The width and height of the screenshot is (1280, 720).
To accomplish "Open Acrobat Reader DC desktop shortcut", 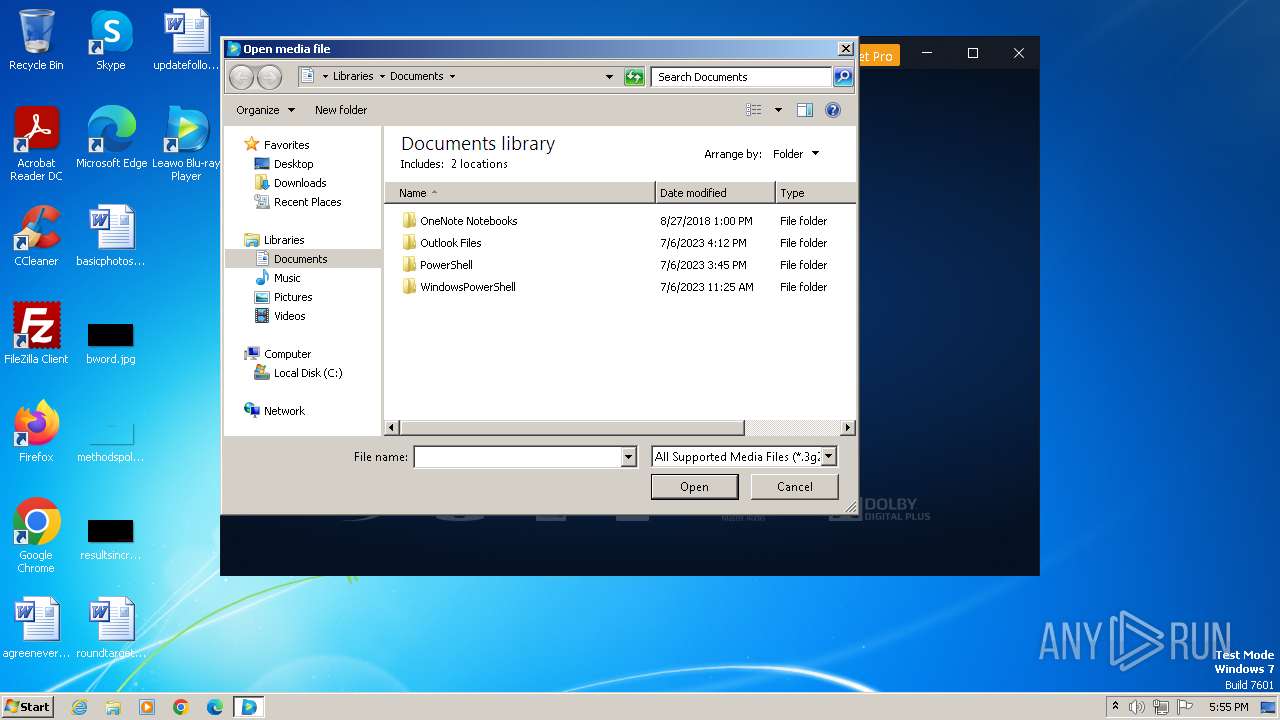I will (36, 144).
